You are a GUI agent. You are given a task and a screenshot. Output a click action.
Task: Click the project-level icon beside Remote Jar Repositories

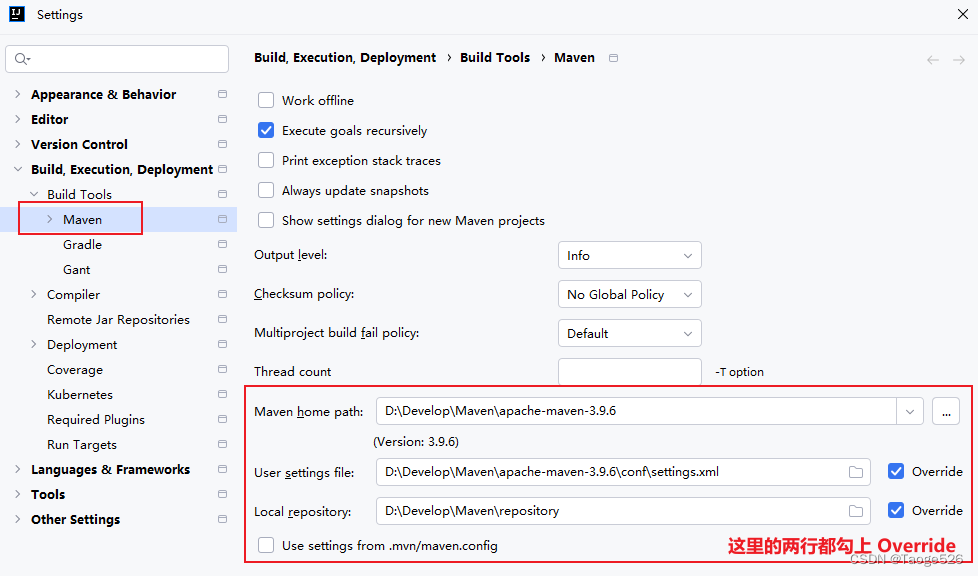tap(222, 319)
